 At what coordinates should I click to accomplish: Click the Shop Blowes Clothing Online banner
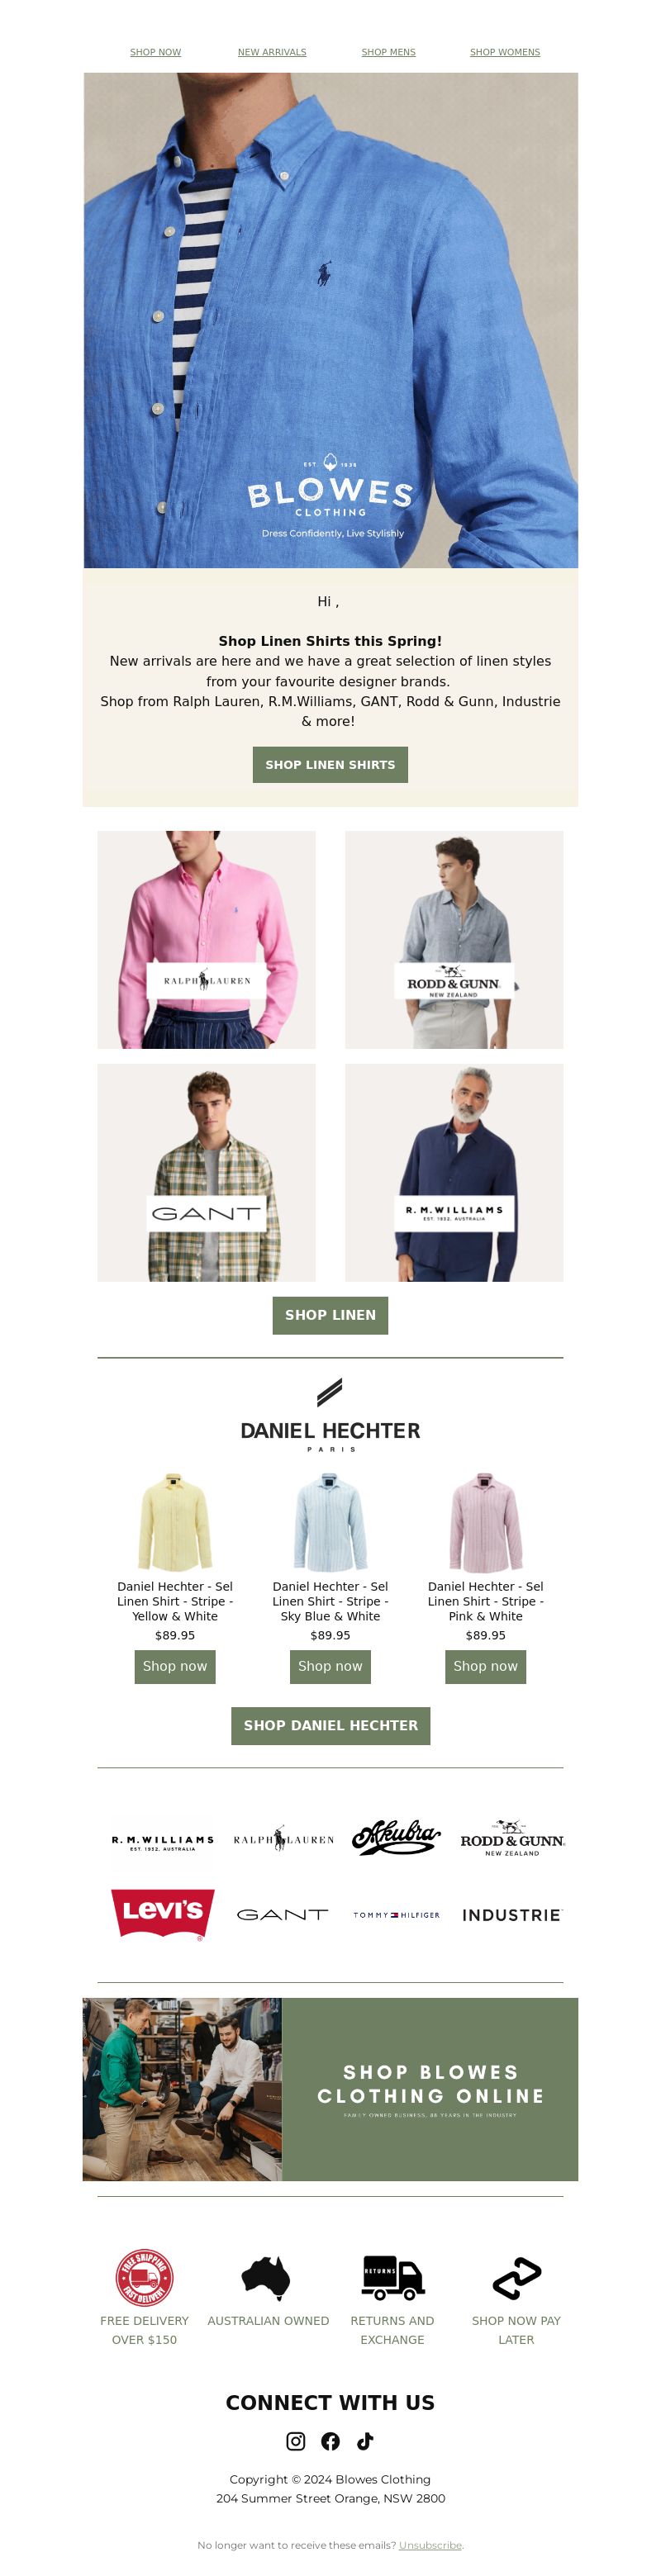click(330, 2089)
